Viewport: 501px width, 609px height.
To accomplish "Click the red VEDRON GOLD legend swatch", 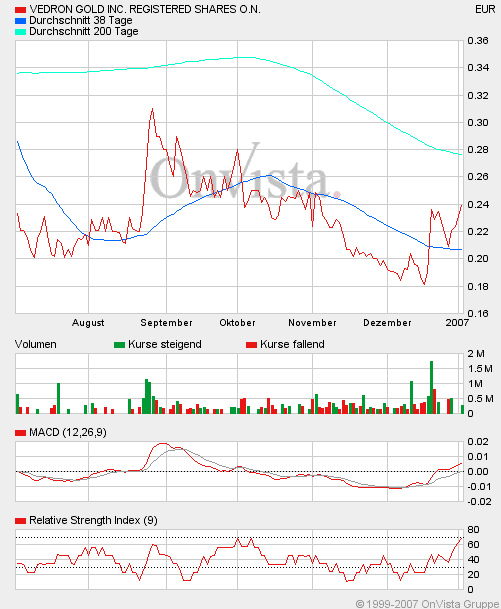I will (21, 10).
